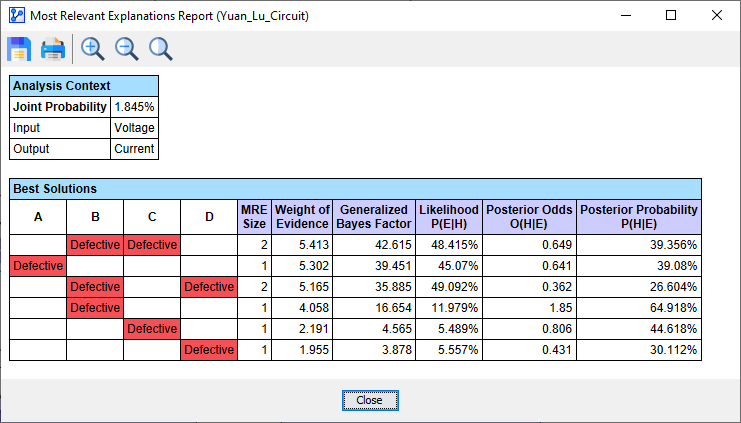Click the Save report icon
Screen dimensions: 741x423
coord(20,49)
